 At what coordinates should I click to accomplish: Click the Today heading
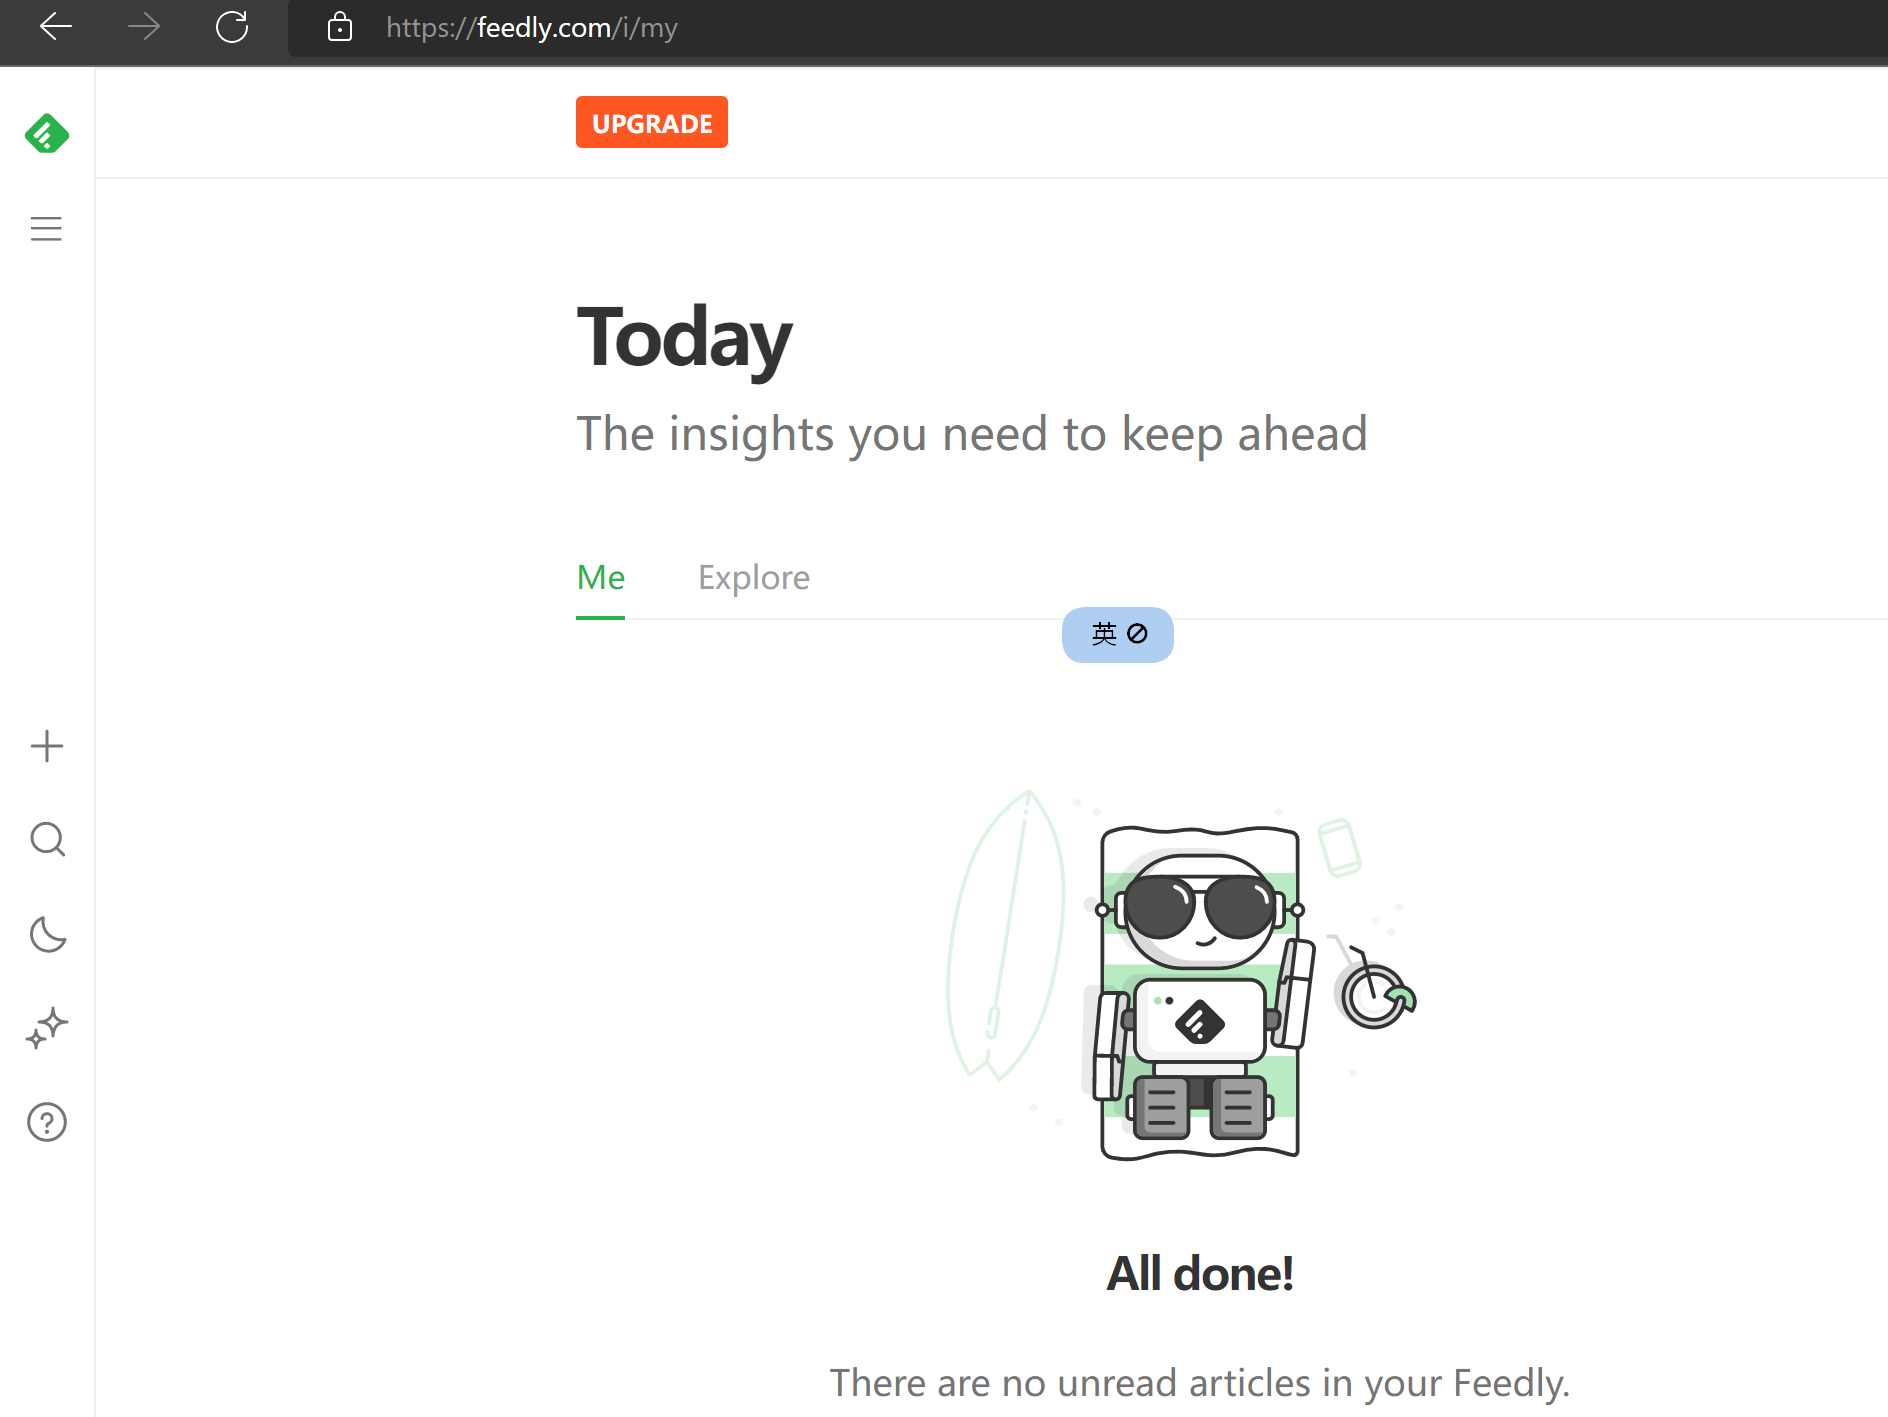[684, 338]
